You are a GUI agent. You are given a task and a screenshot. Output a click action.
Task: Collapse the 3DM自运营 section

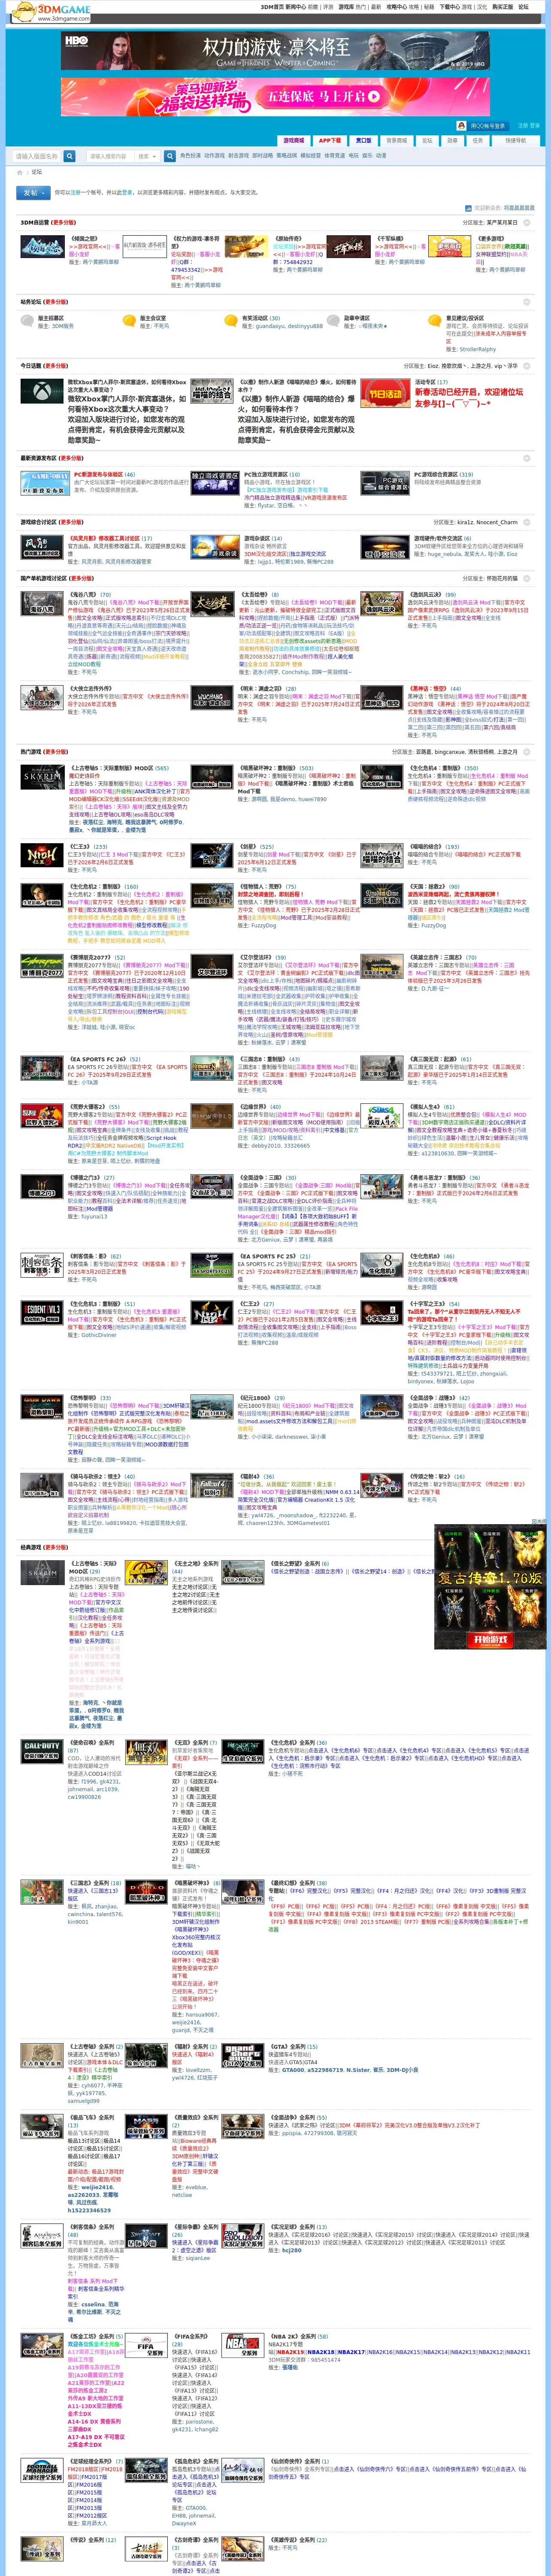point(527,223)
